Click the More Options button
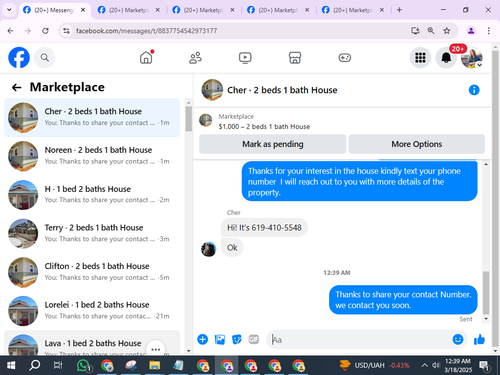Screen dimensions: 500x375 click(x=417, y=144)
